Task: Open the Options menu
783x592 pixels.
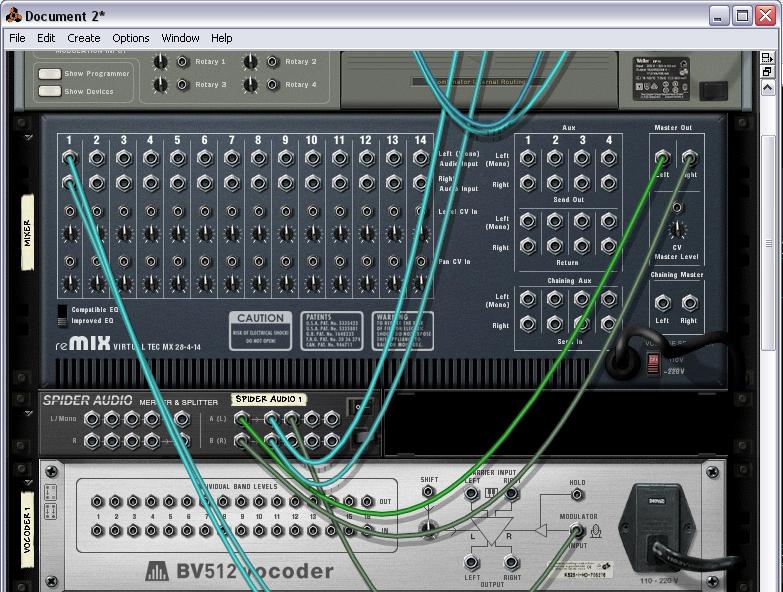Action: click(130, 38)
